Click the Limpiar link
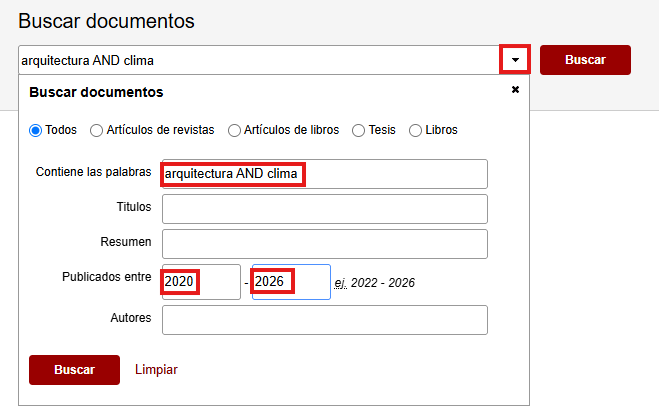This screenshot has width=659, height=411. [156, 369]
